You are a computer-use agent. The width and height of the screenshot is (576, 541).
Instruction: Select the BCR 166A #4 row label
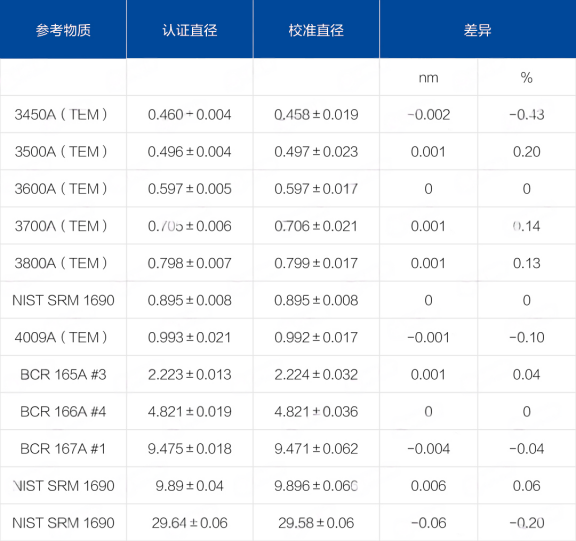(x=63, y=411)
